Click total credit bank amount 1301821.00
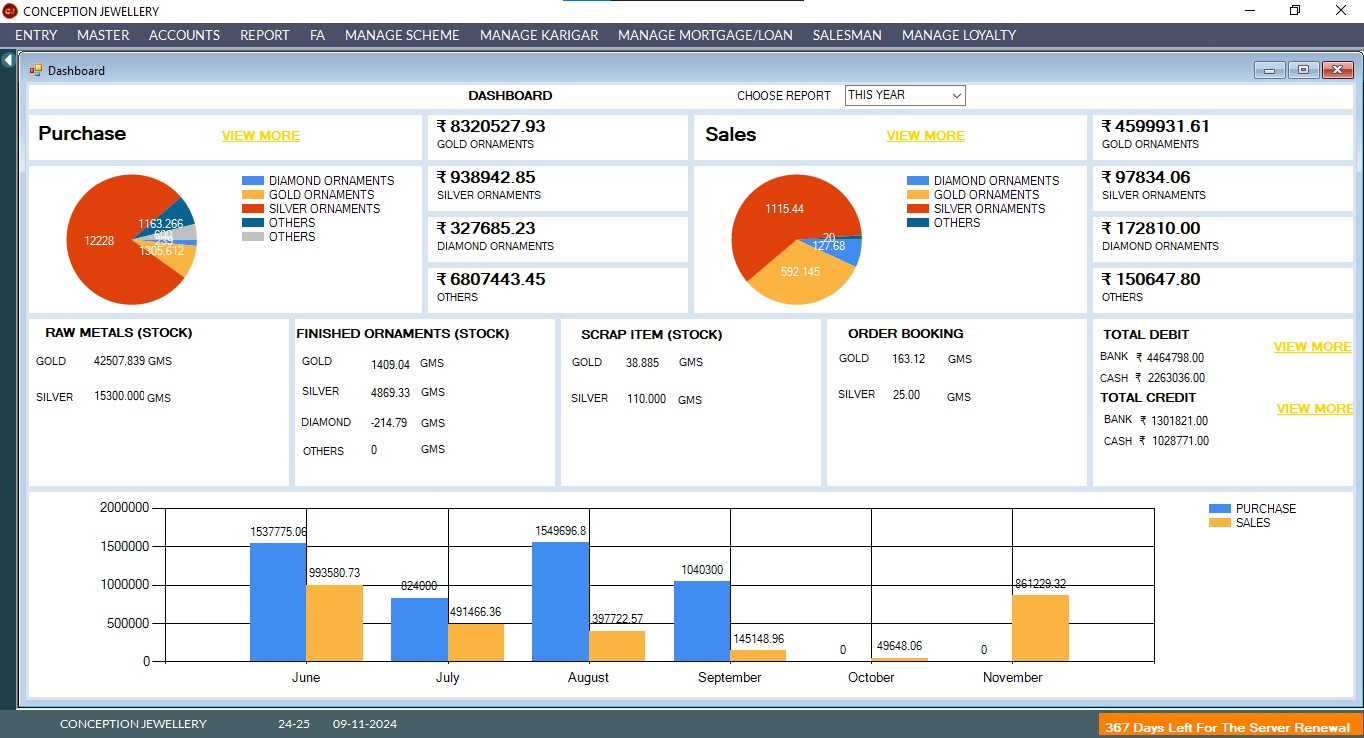This screenshot has height=738, width=1364. (x=1180, y=421)
